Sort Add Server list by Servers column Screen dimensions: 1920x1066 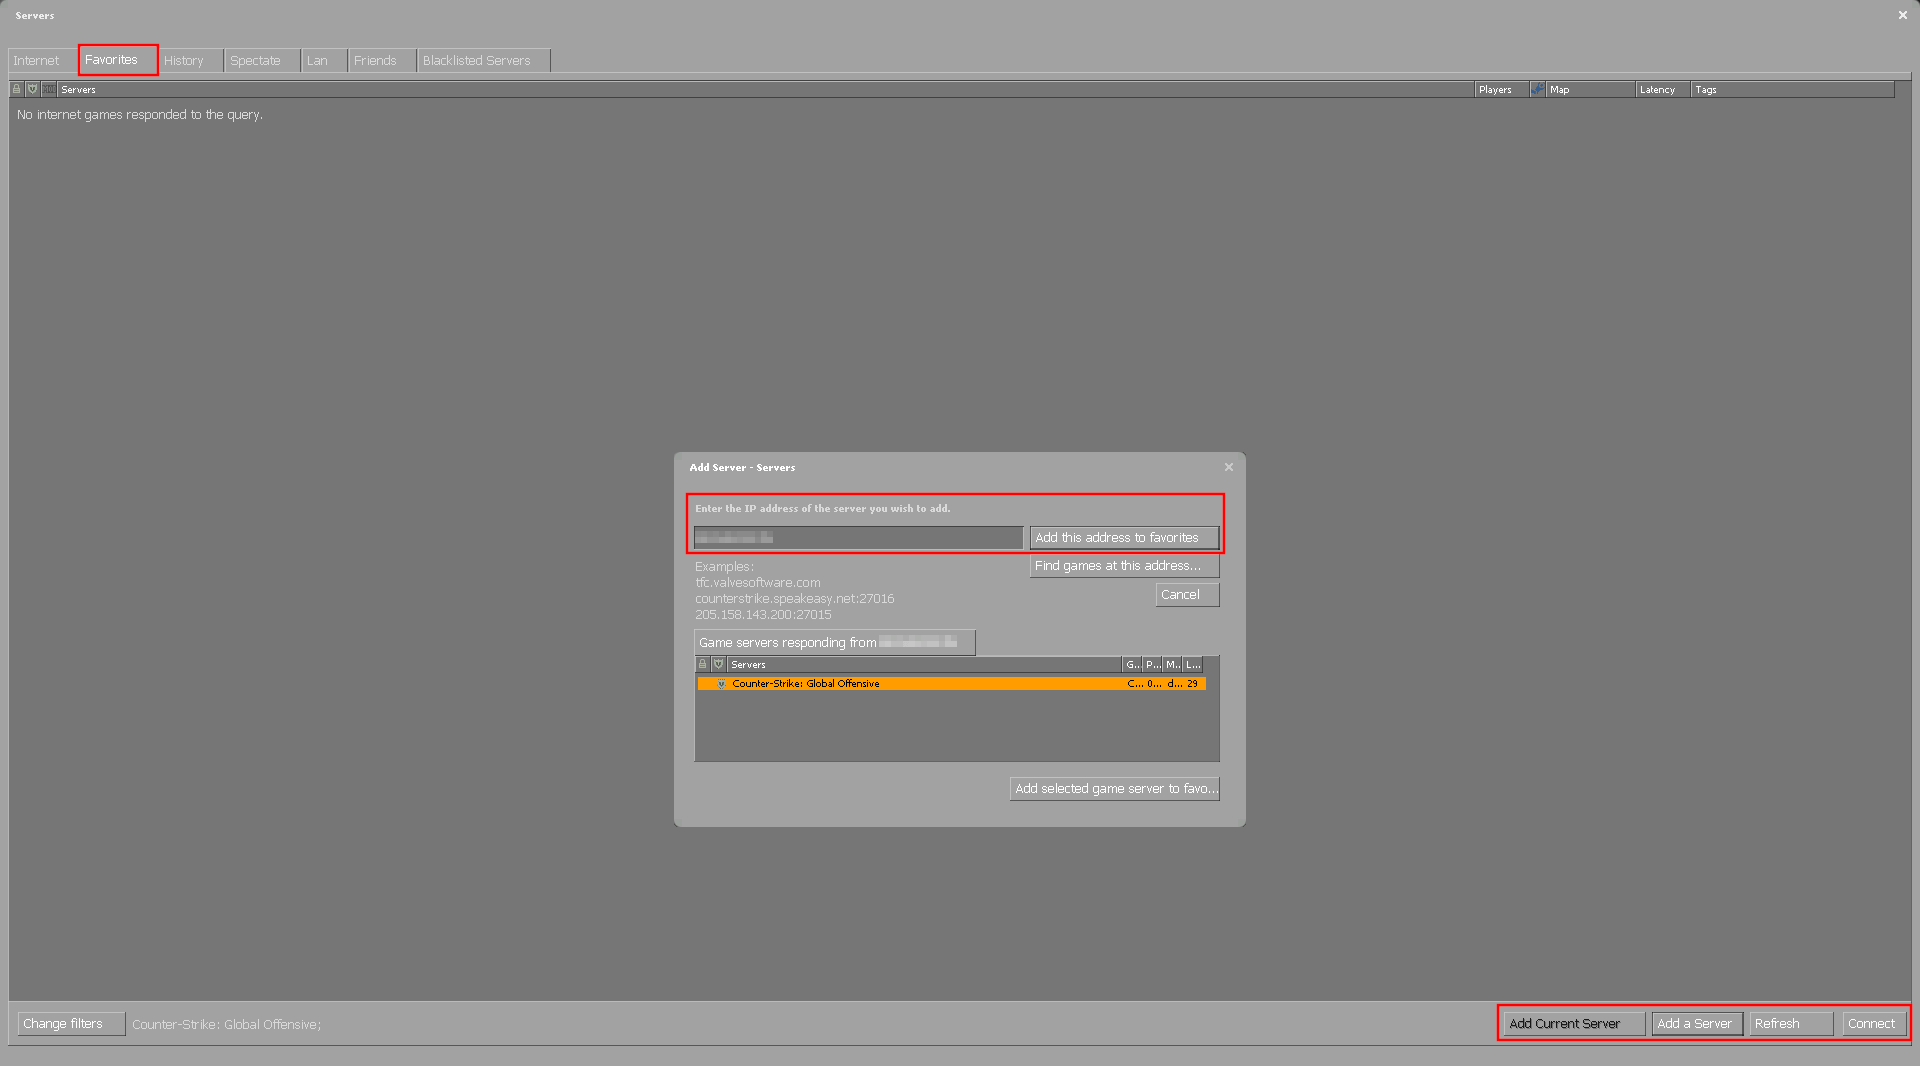[924, 664]
